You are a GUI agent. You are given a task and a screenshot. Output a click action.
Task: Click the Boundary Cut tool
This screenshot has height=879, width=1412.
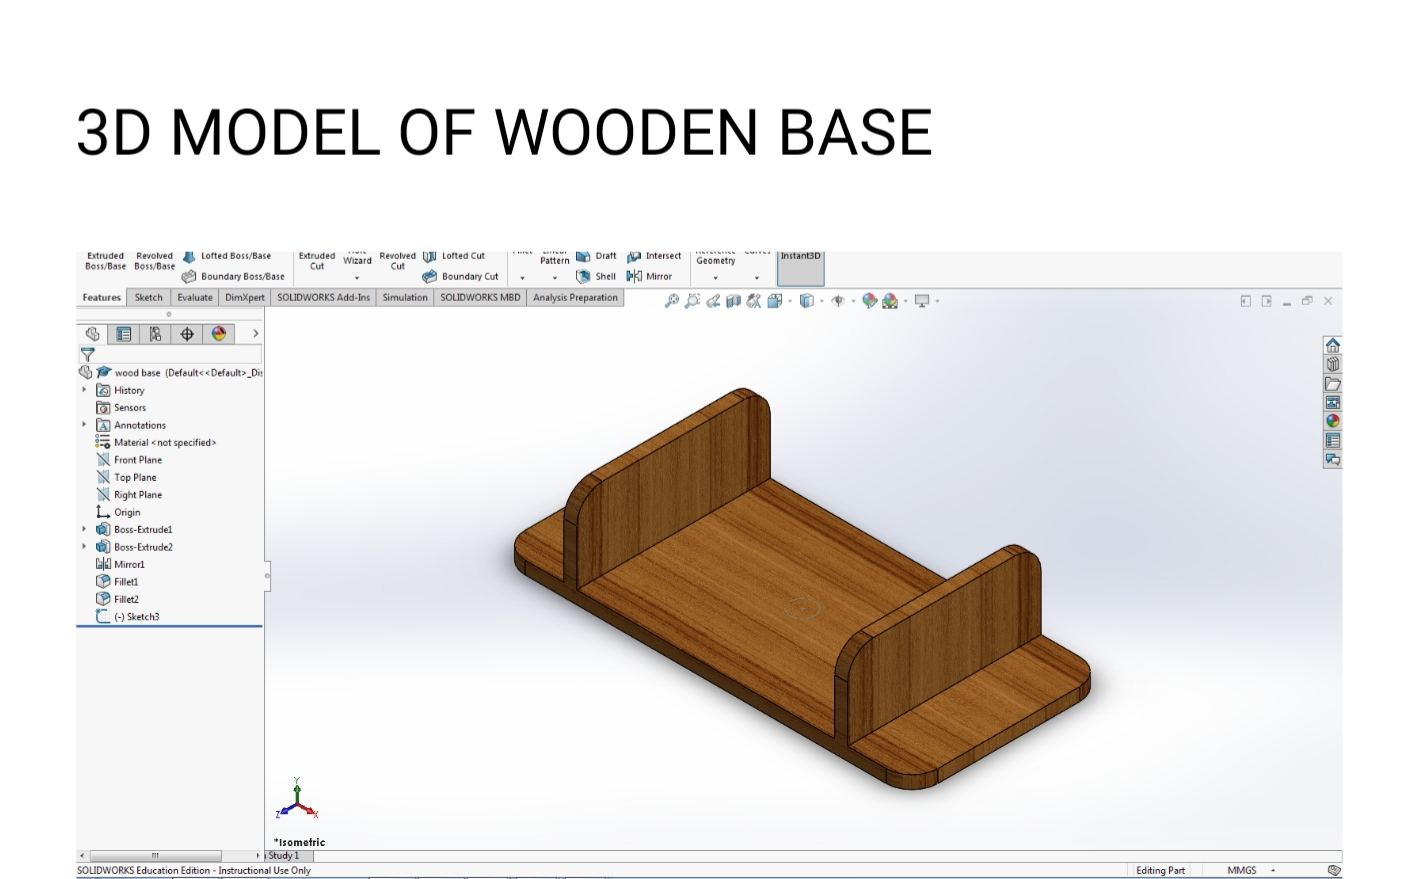click(x=461, y=277)
